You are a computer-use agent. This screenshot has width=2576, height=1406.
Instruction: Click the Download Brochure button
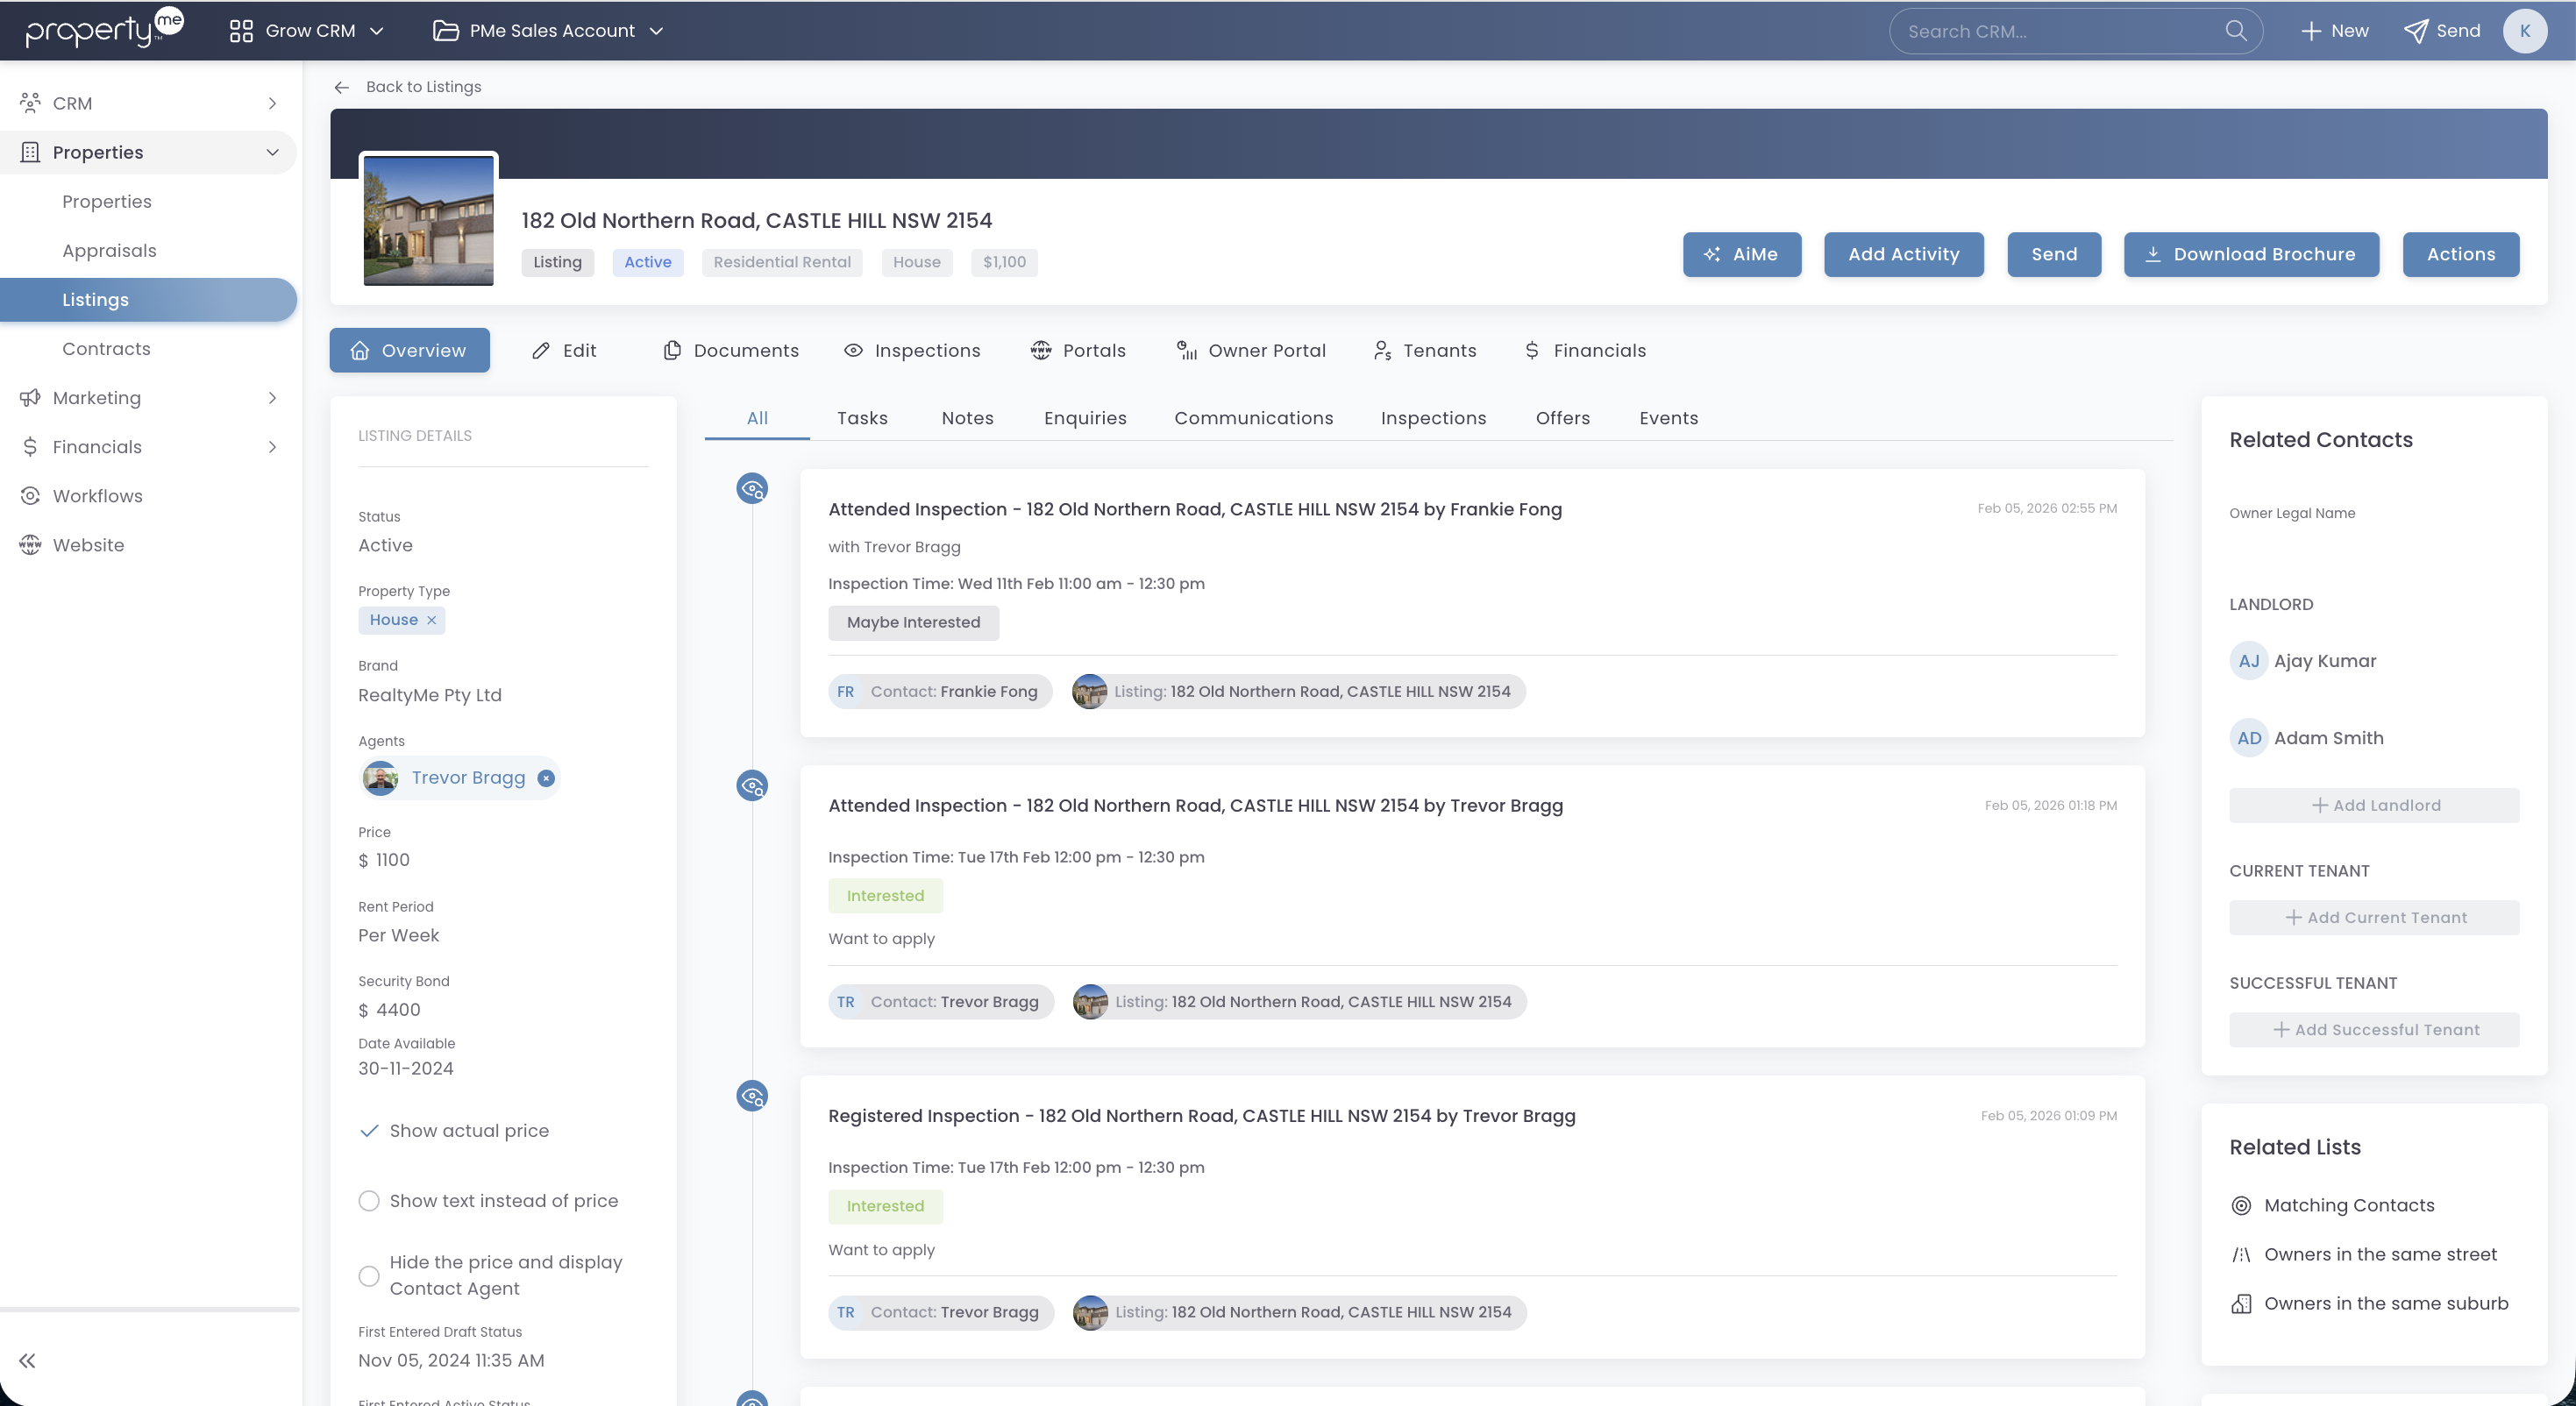pos(2251,254)
